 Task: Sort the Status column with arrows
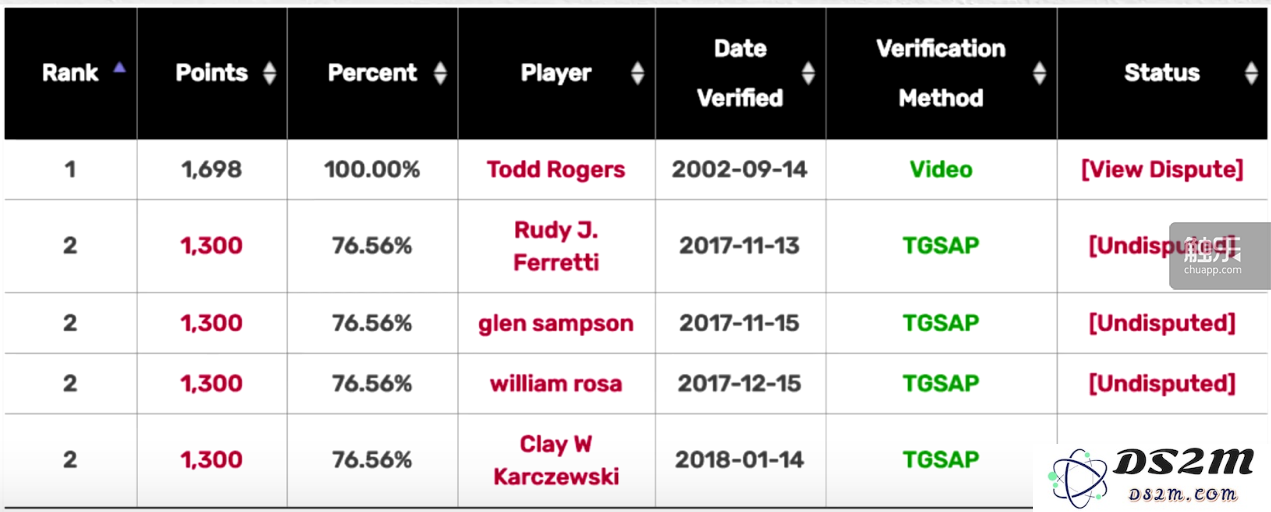click(x=1251, y=73)
